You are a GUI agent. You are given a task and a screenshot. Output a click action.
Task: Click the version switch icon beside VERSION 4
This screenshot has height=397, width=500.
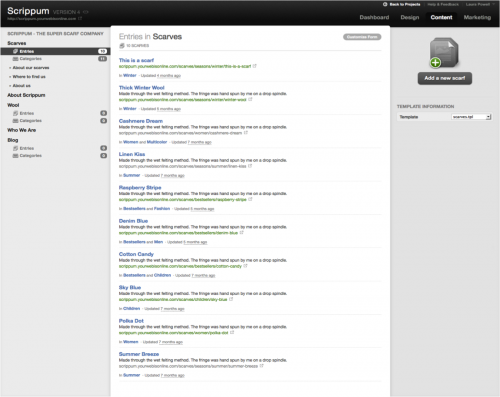[86, 12]
